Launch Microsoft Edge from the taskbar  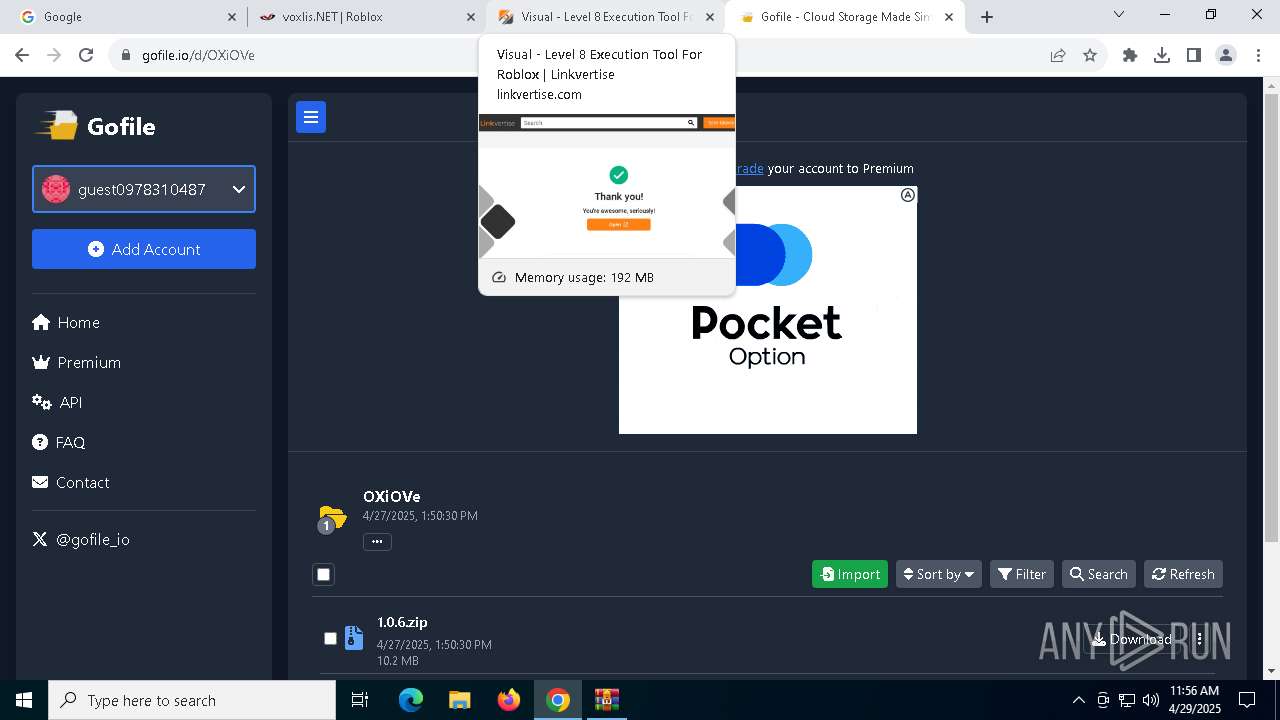[x=411, y=700]
